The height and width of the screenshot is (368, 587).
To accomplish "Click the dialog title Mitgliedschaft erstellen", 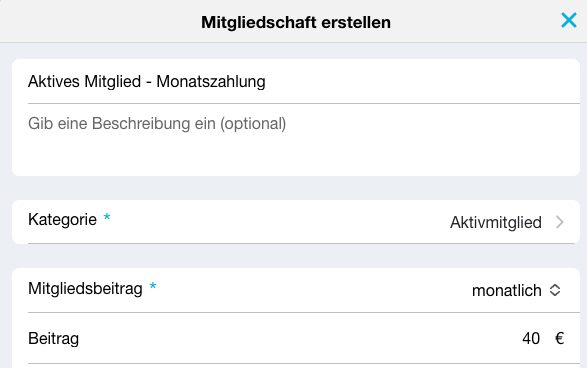I will tap(296, 22).
